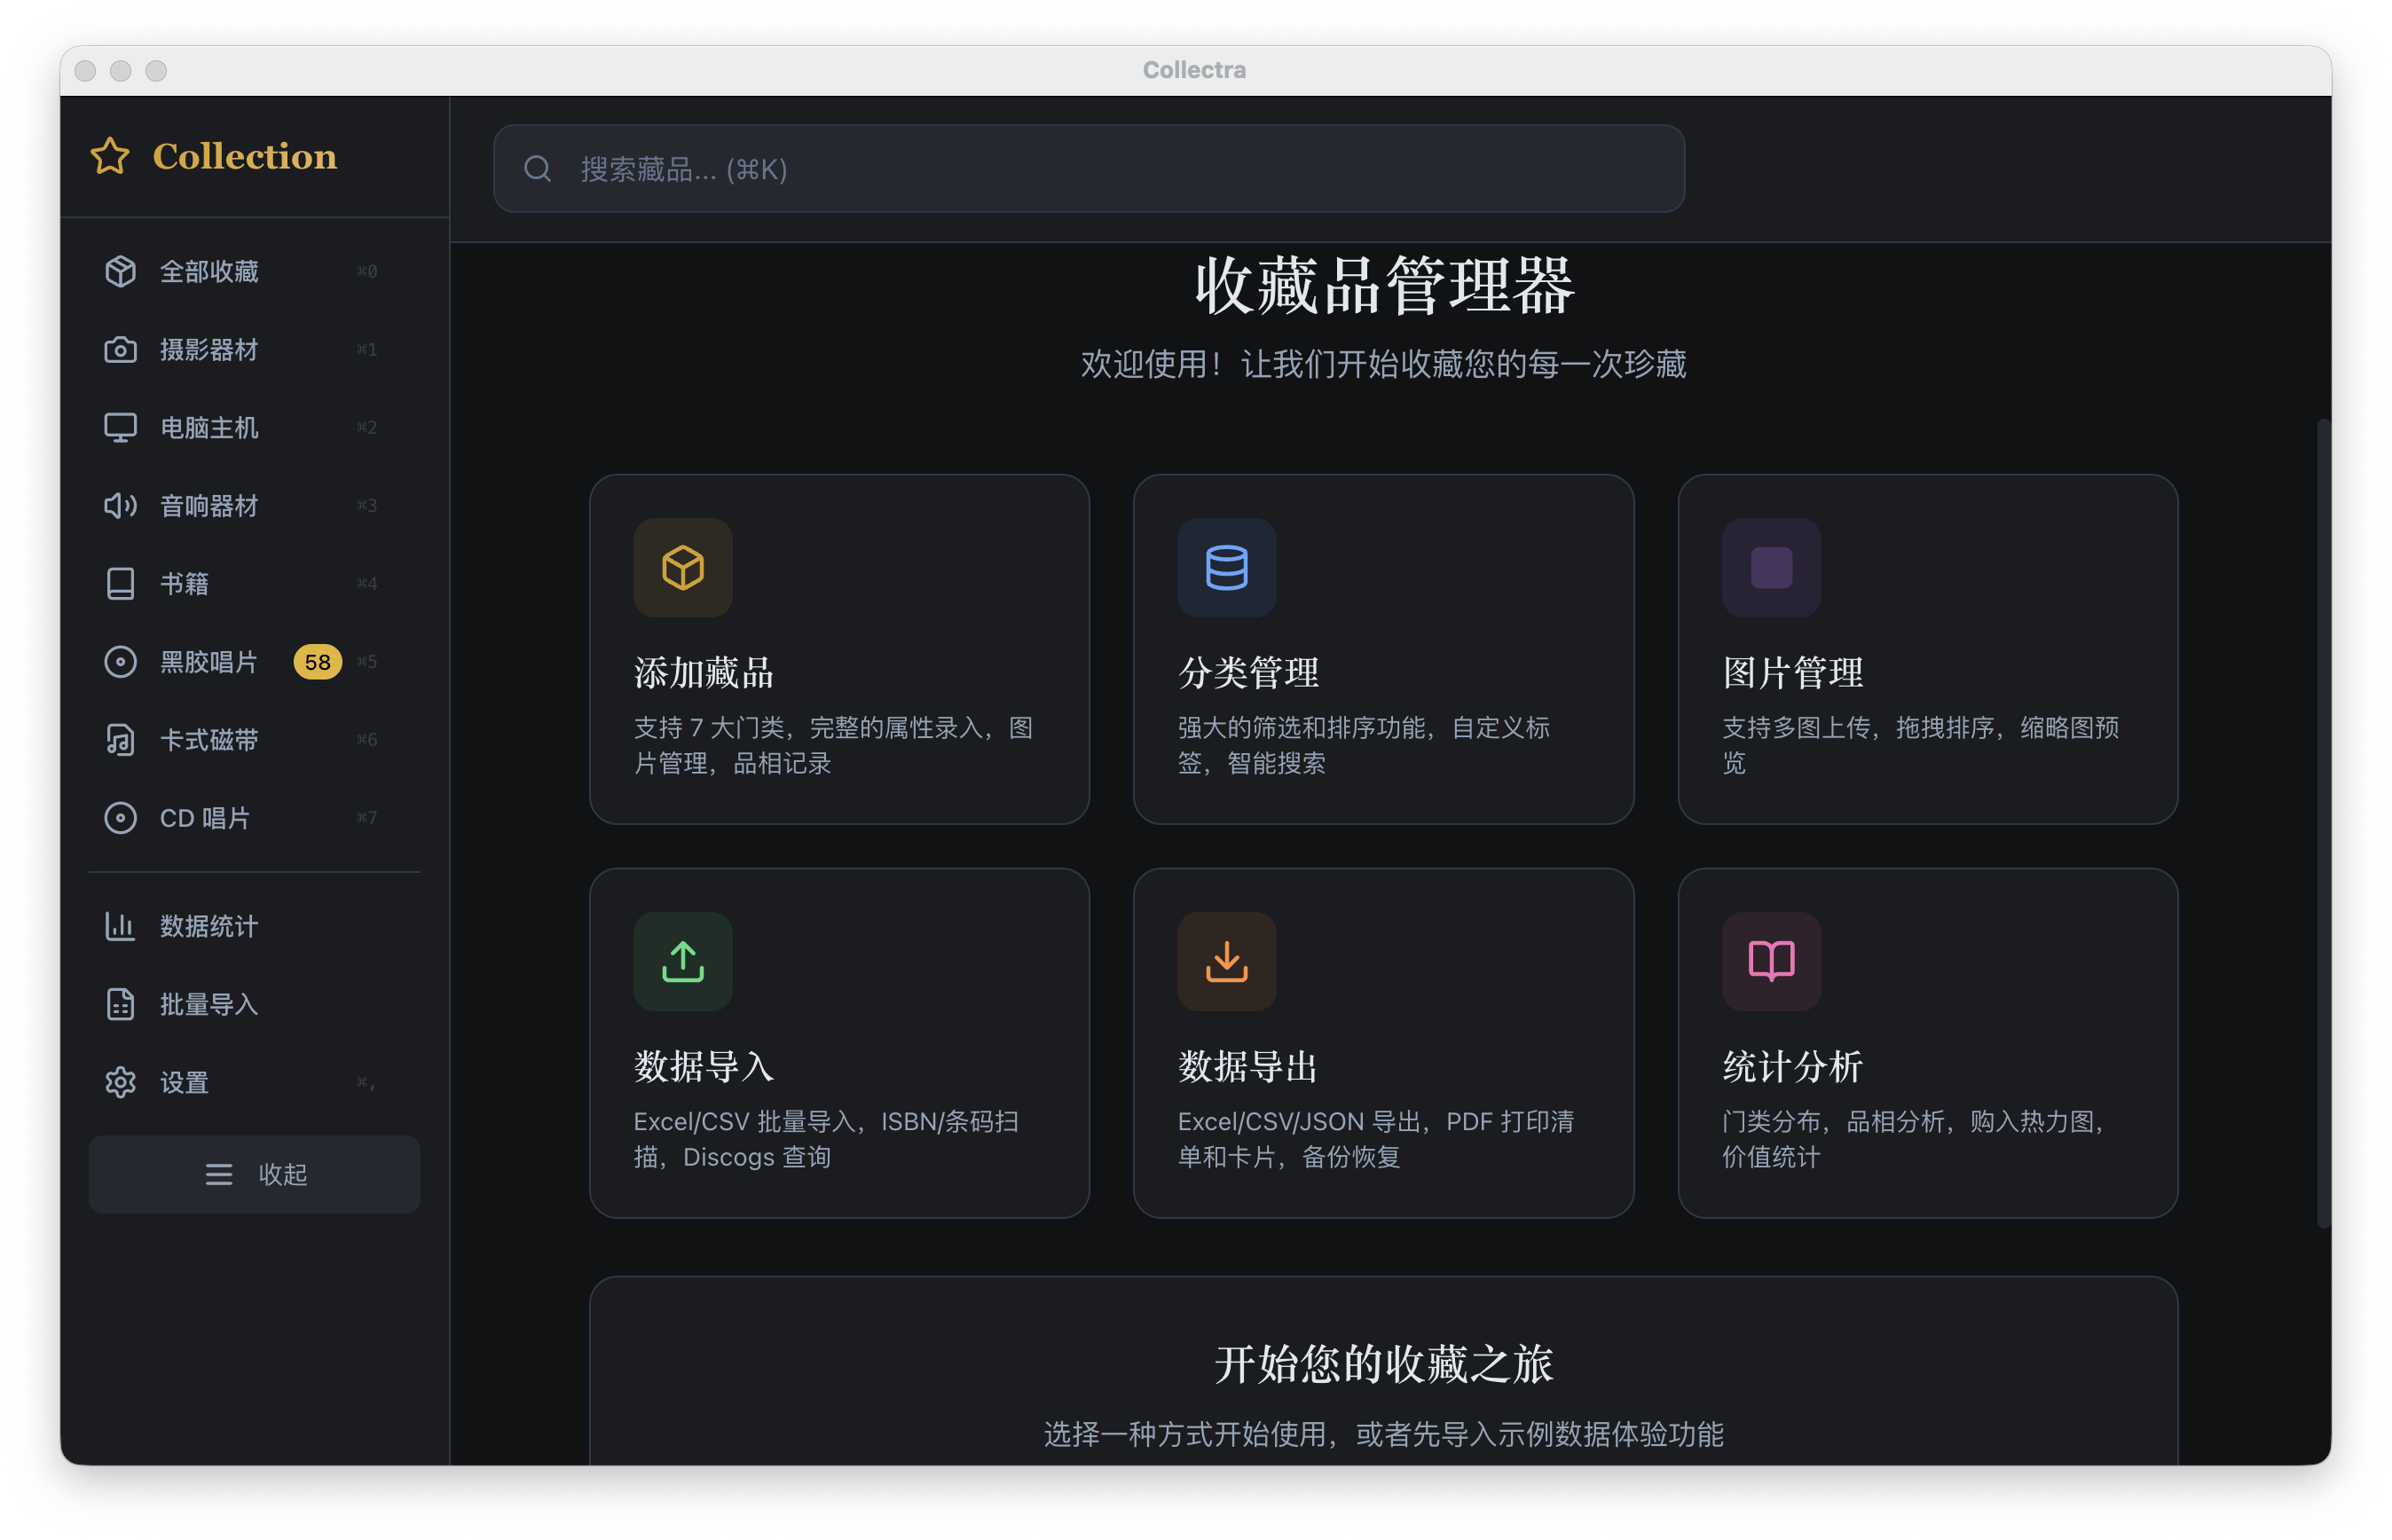Screen dimensions: 2392x1540
Task: Click the green upload icon for 数据导入
Action: point(683,961)
